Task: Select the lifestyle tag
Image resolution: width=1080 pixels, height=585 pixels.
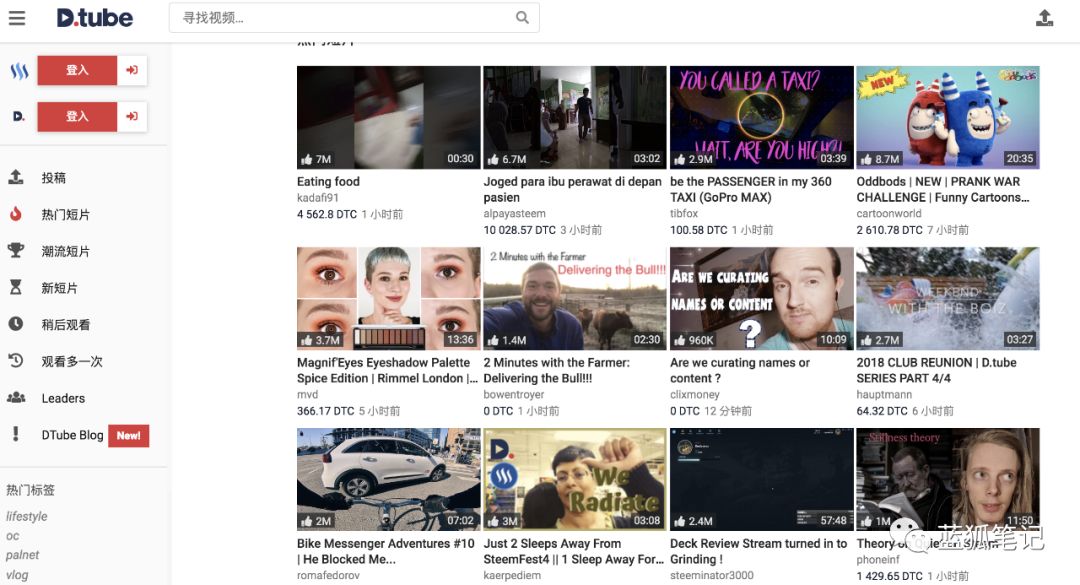Action: [27, 516]
